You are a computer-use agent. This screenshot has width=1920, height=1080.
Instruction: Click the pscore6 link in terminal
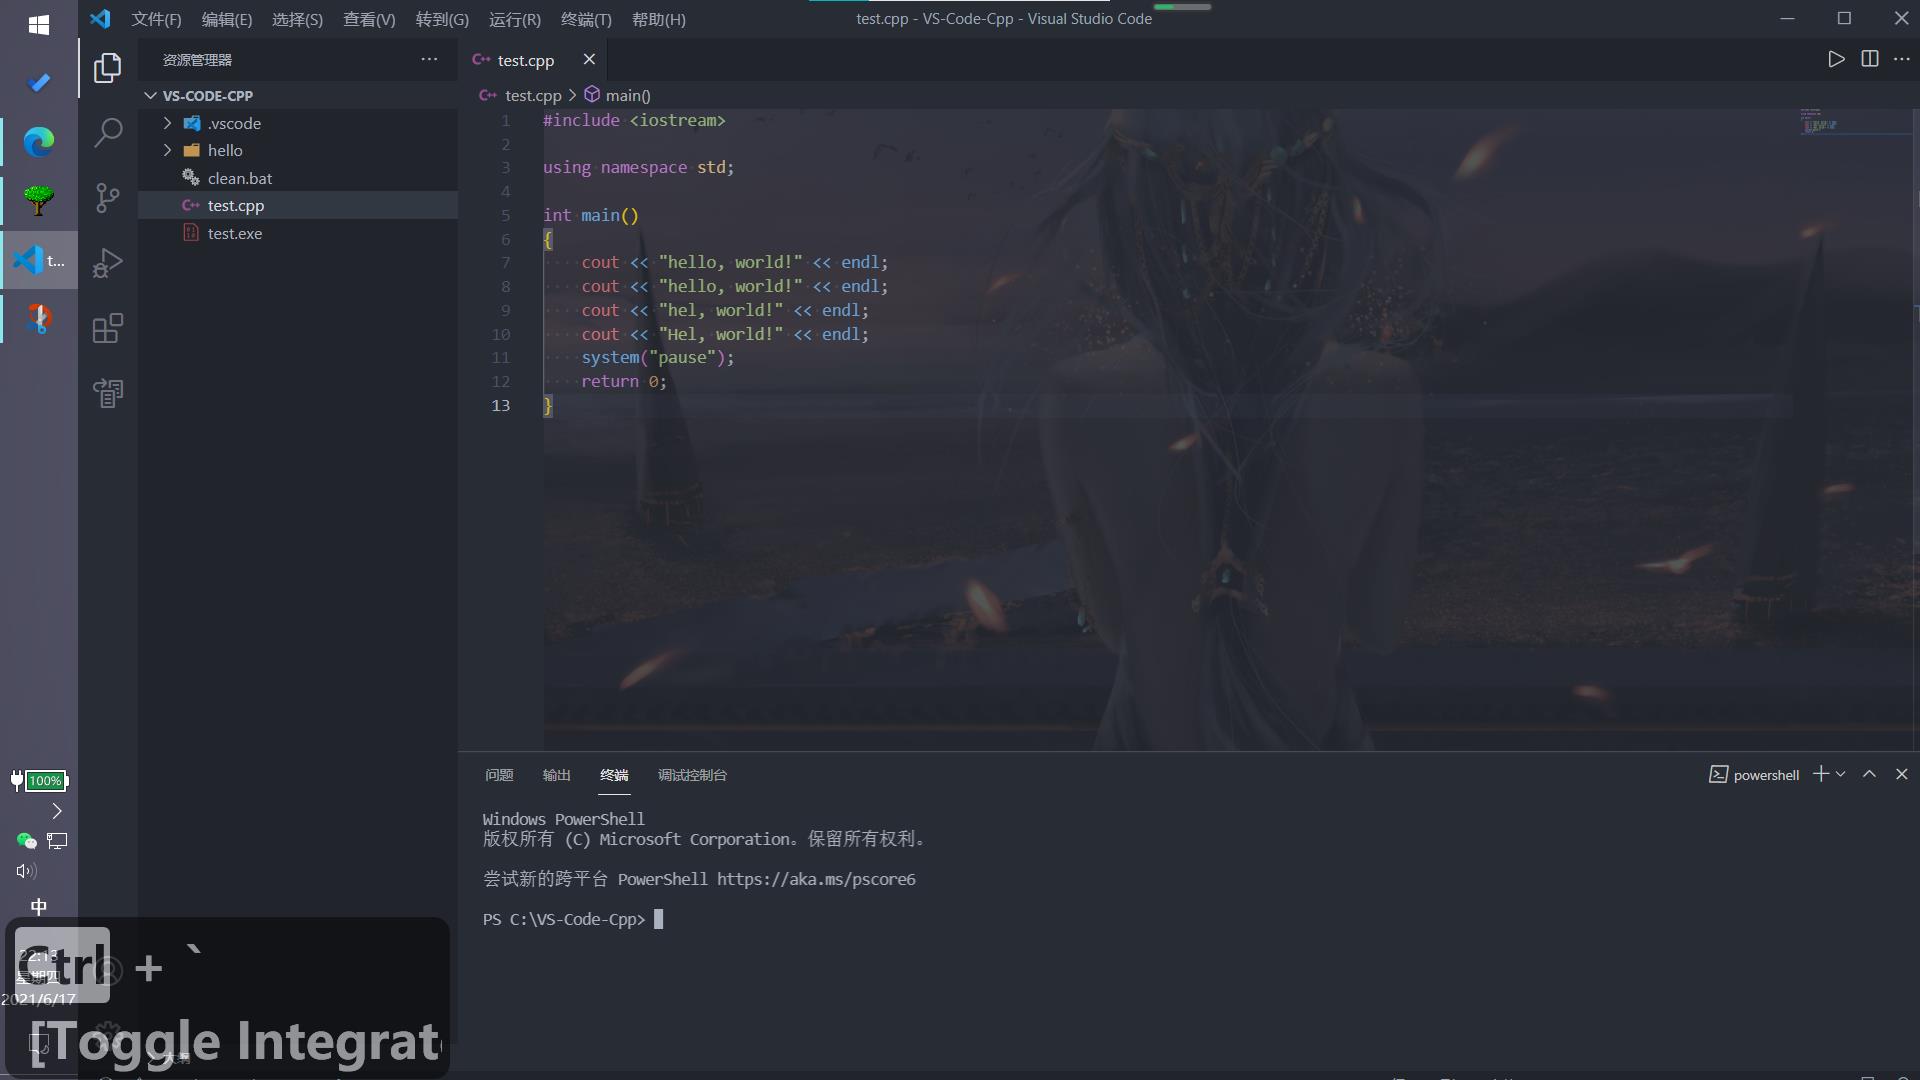coord(816,879)
